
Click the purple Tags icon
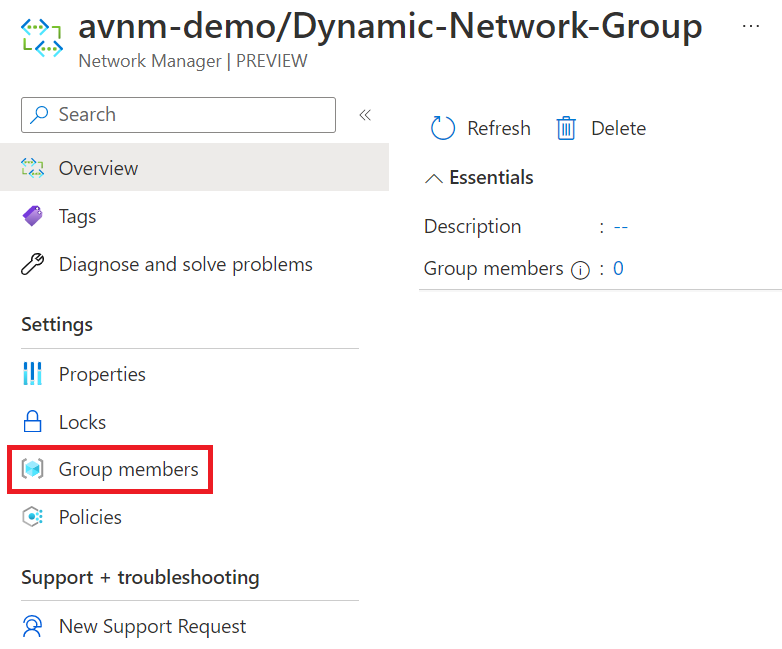(33, 216)
